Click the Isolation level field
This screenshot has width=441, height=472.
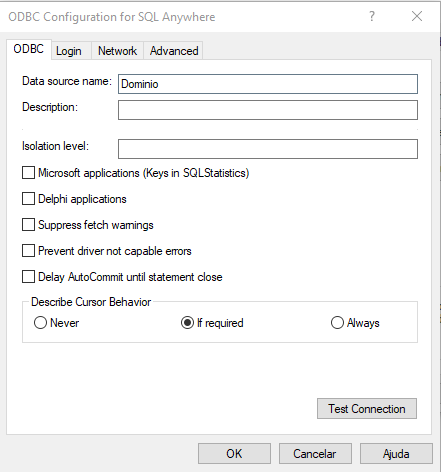(268, 149)
